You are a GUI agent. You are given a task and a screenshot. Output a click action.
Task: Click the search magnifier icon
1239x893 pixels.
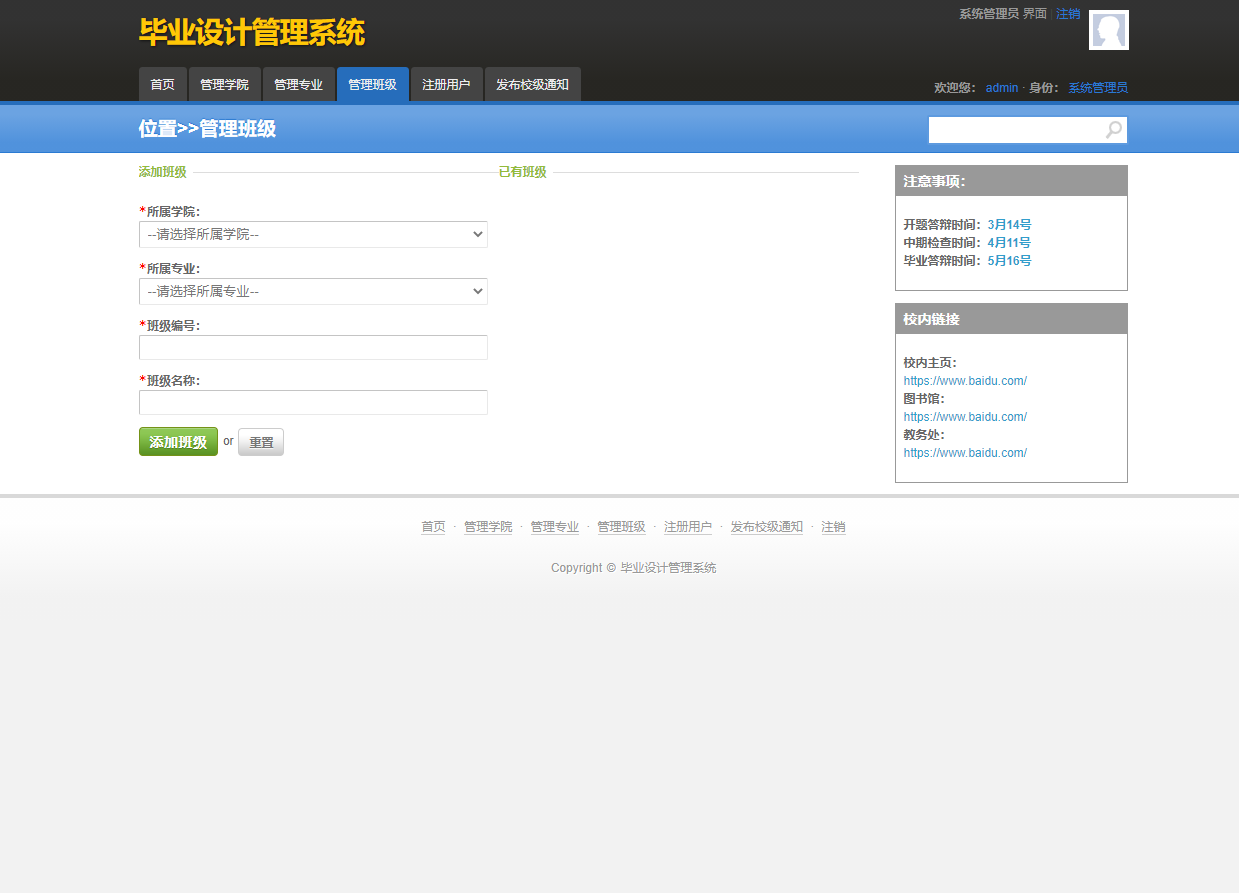click(x=1113, y=129)
